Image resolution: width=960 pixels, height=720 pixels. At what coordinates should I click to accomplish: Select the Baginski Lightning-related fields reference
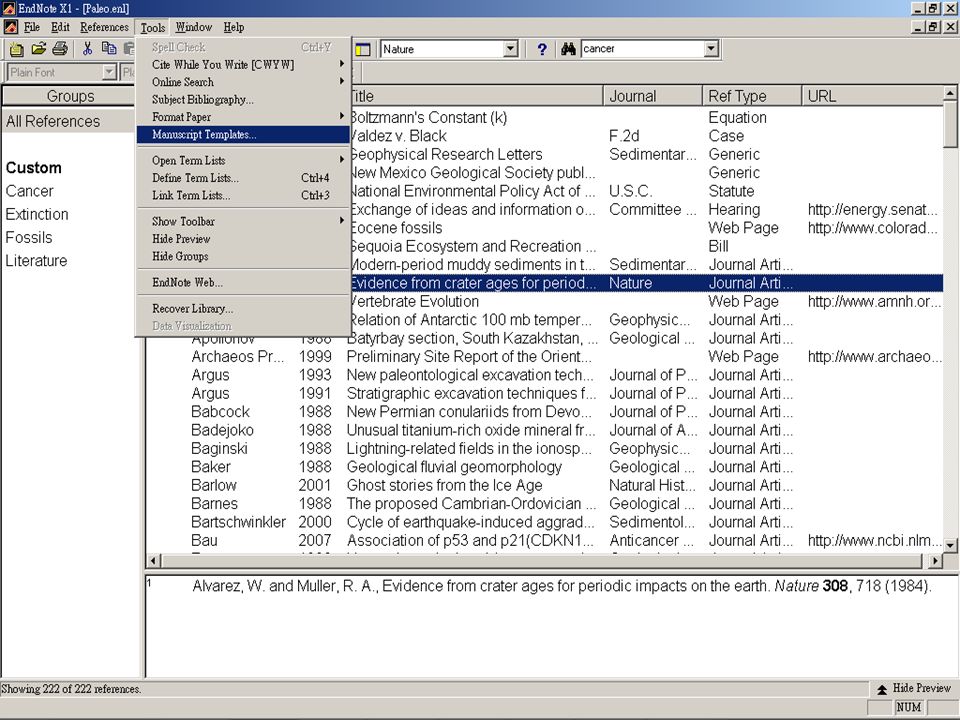[544, 448]
